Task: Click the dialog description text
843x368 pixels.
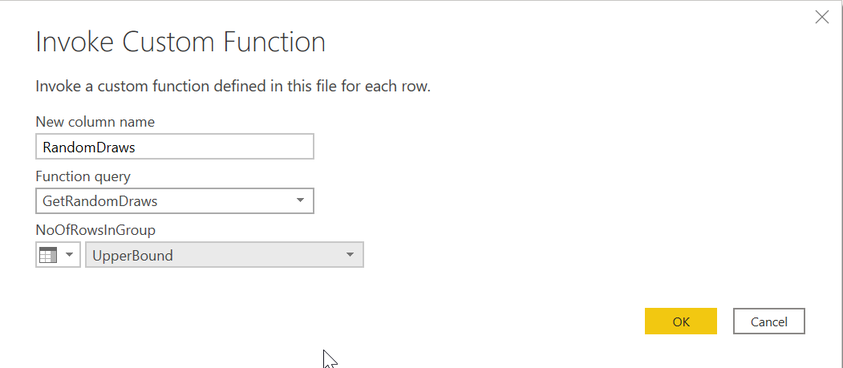Action: (x=233, y=86)
